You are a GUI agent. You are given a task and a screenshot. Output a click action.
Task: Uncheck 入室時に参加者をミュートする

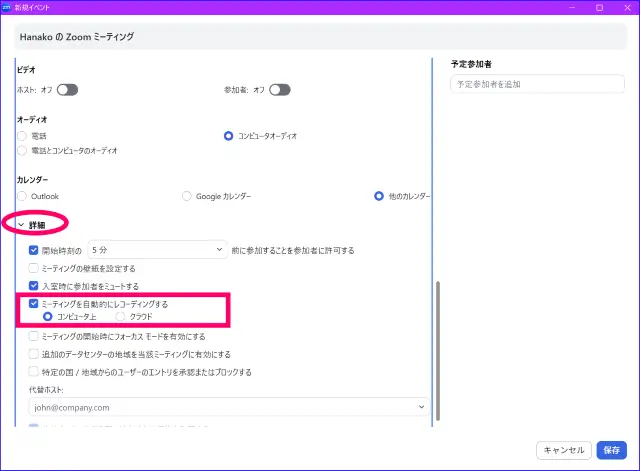[34, 286]
